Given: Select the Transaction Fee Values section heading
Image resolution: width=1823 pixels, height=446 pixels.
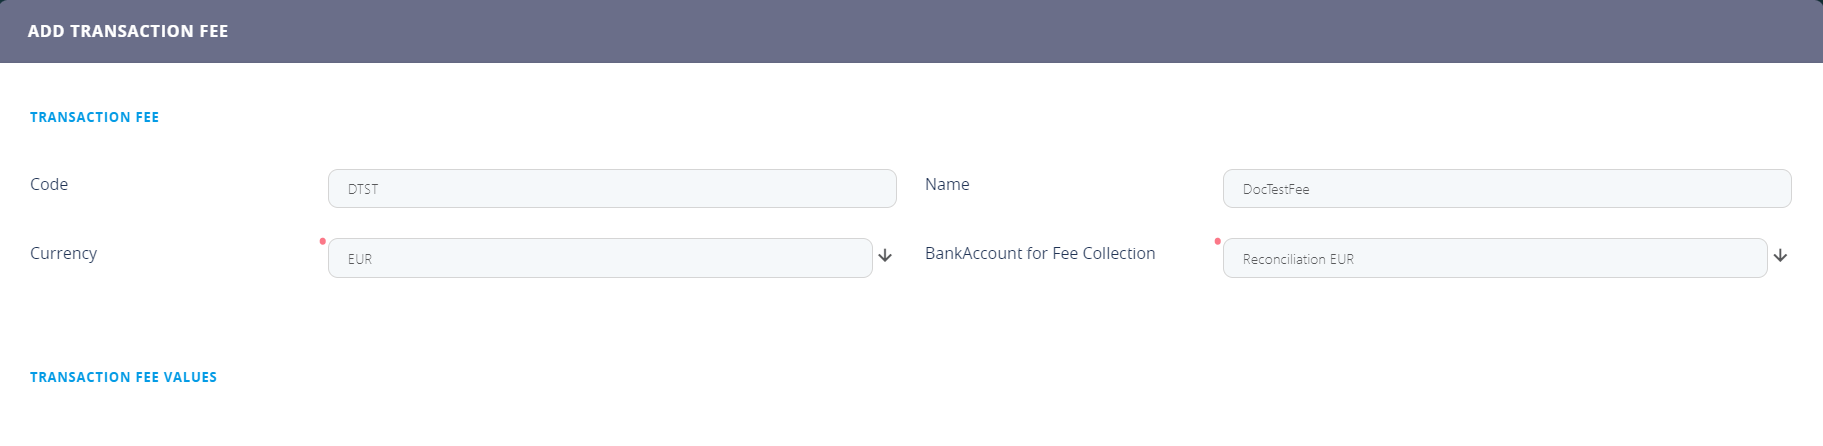Looking at the screenshot, I should coord(123,377).
